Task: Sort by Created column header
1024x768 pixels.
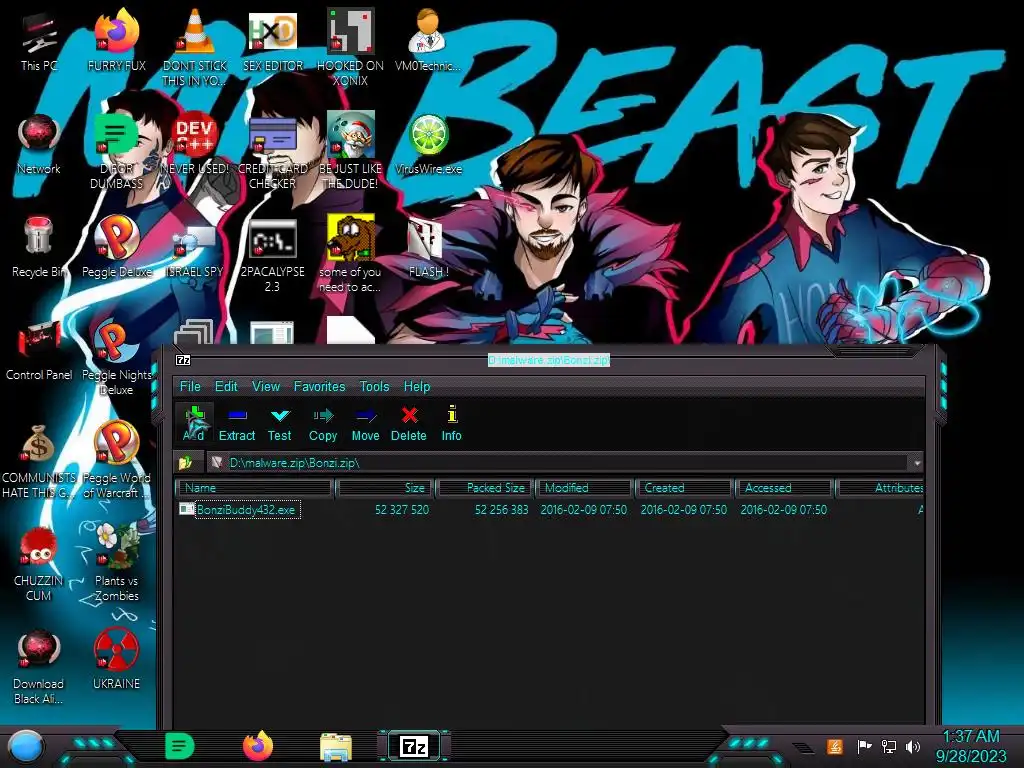Action: [x=684, y=488]
